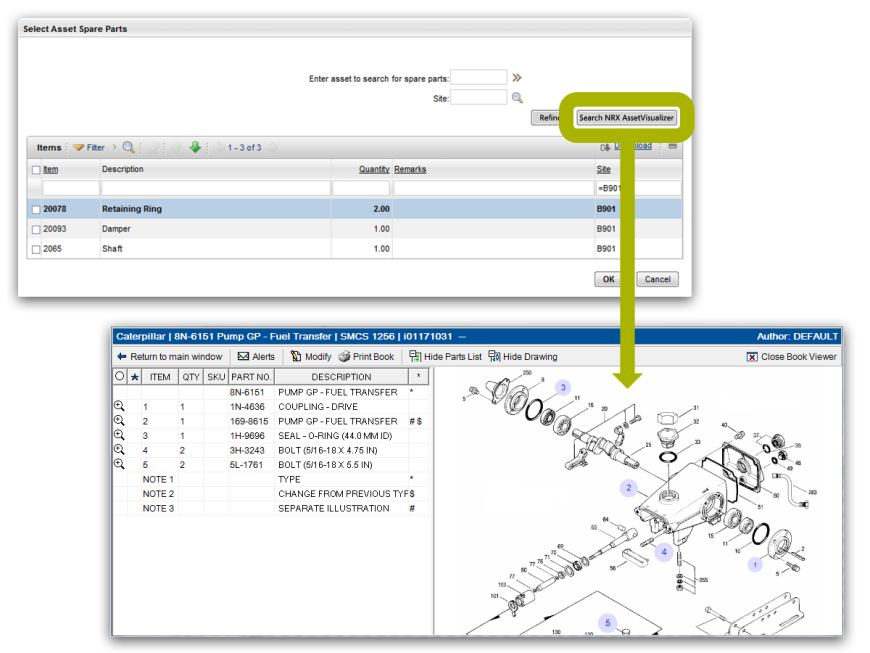Click the Cancel button
This screenshot has height=653, width=870.
[x=657, y=279]
